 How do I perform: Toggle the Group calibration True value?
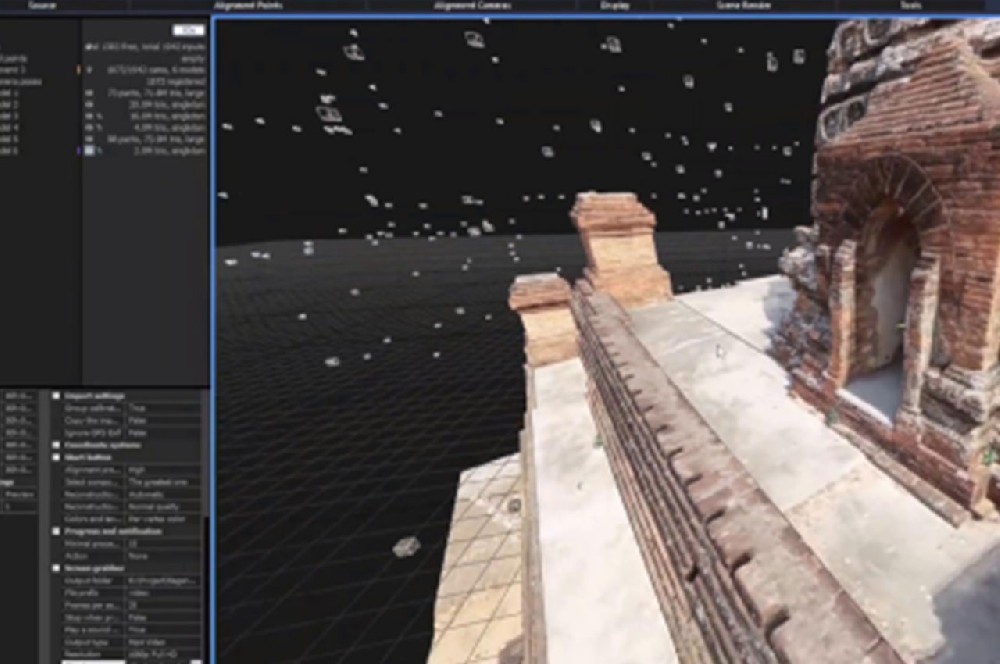tap(163, 408)
